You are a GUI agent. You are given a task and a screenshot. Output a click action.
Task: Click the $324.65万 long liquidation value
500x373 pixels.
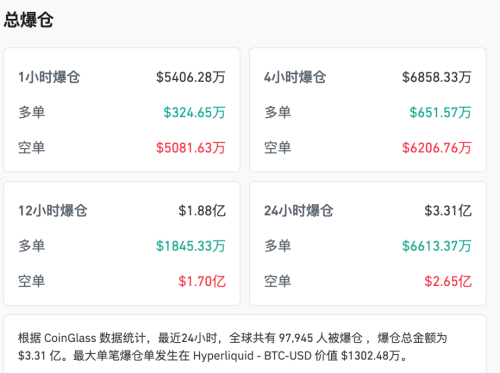[194, 112]
